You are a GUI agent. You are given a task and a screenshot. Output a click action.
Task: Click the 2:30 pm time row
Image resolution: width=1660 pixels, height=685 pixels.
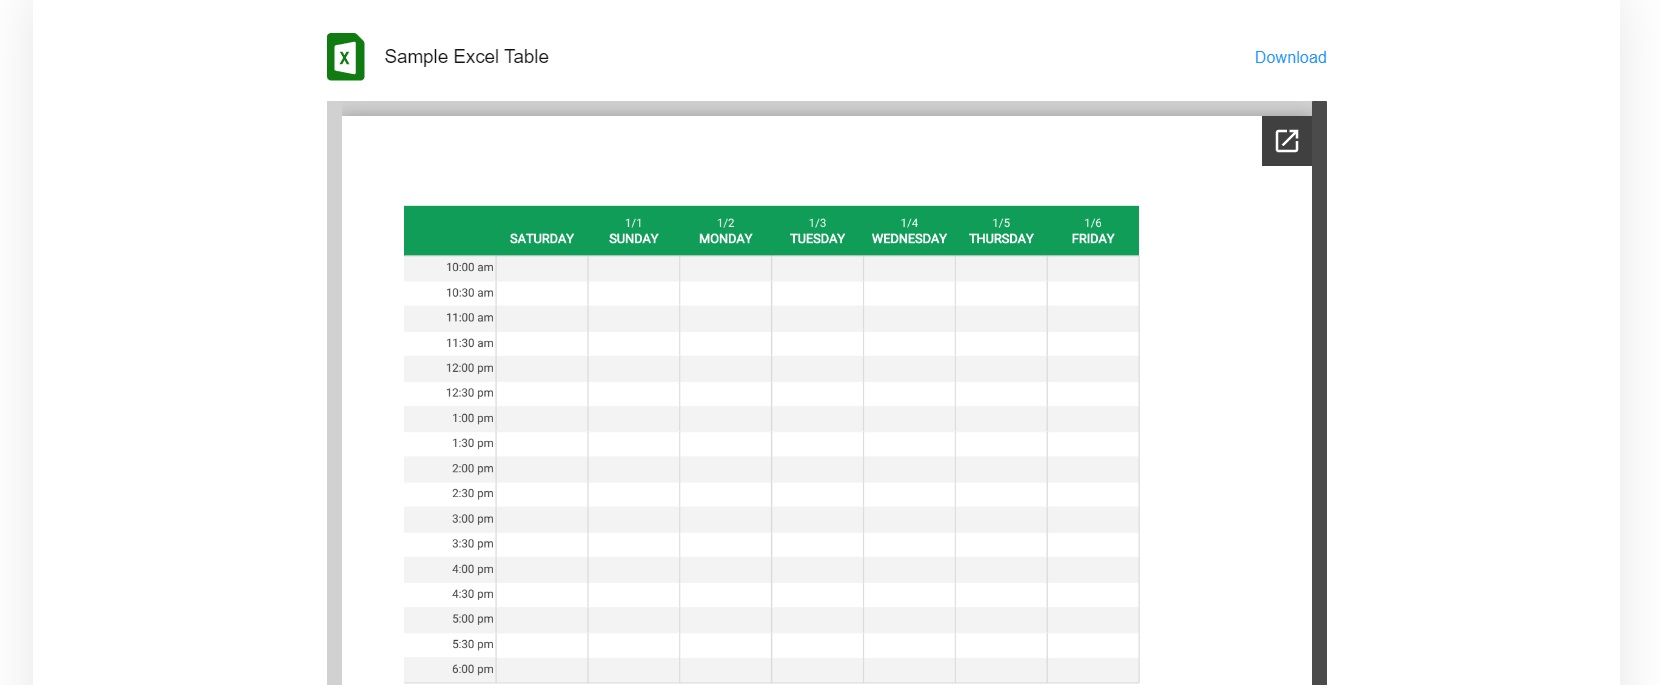771,494
